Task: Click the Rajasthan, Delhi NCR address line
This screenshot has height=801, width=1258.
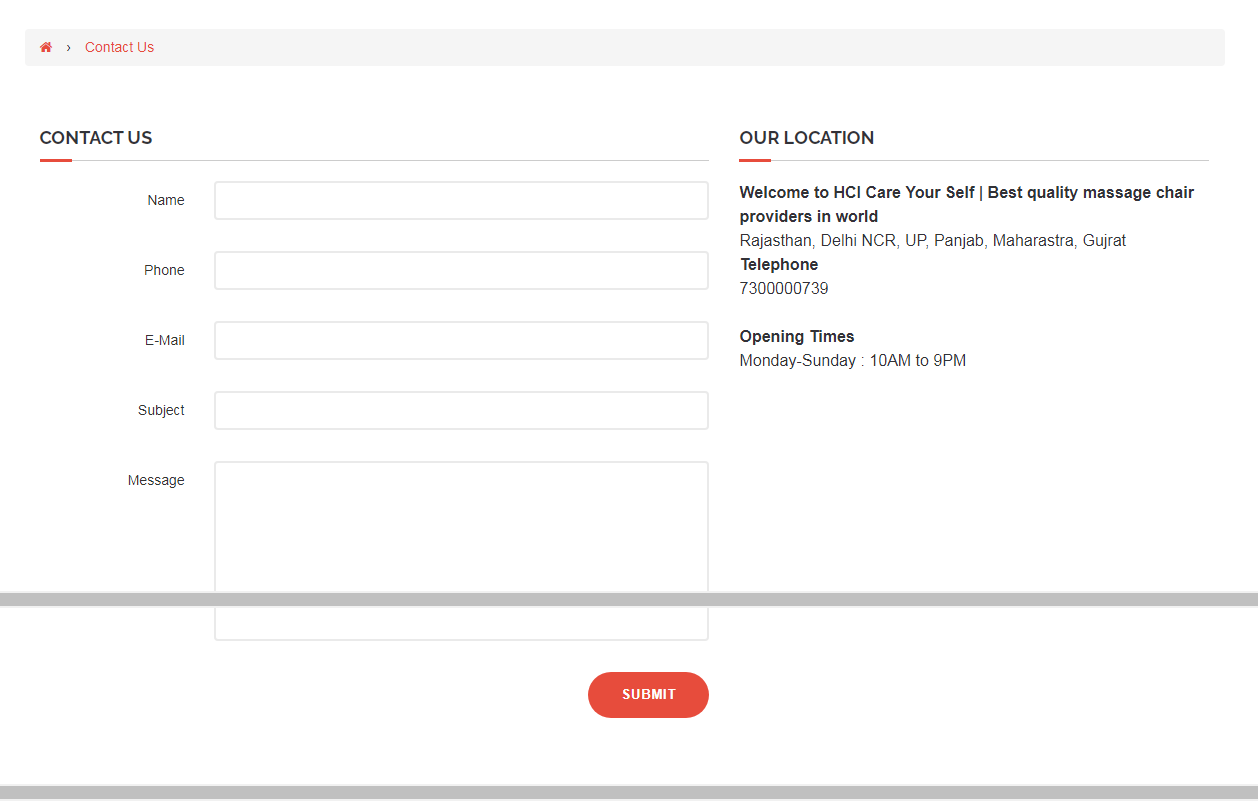Action: [x=933, y=240]
